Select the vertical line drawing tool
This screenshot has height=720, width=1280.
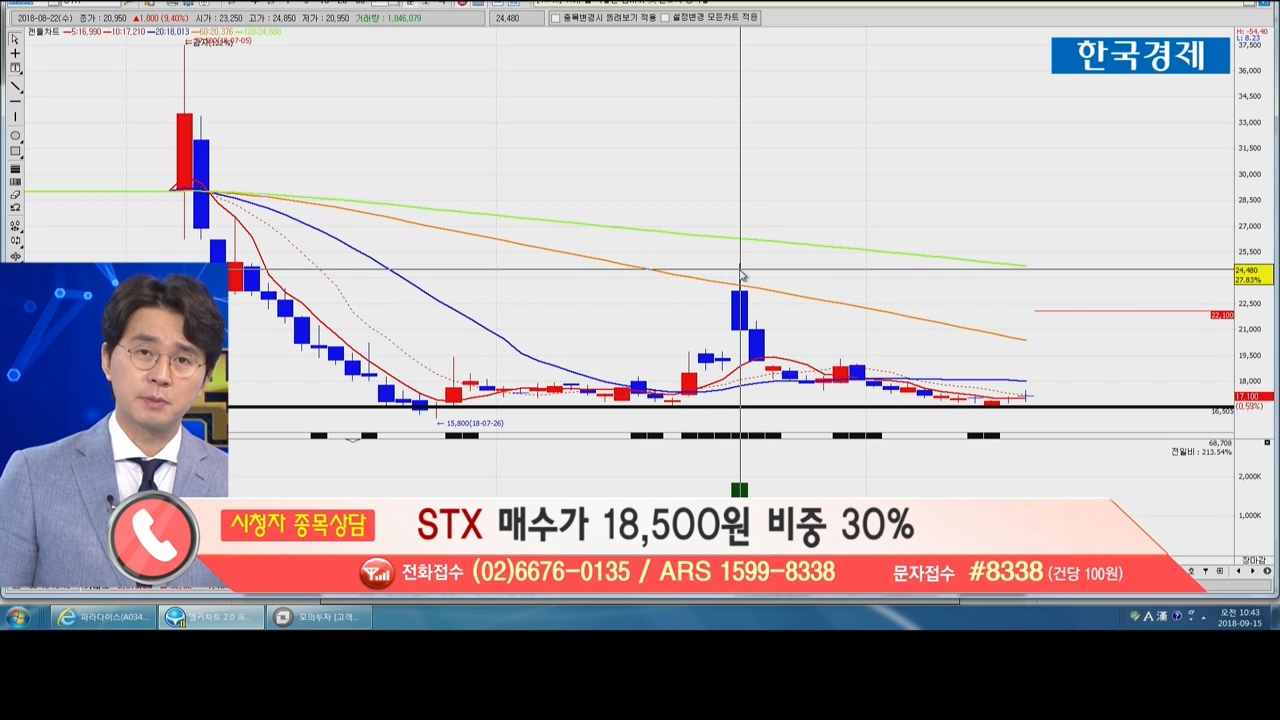click(15, 118)
